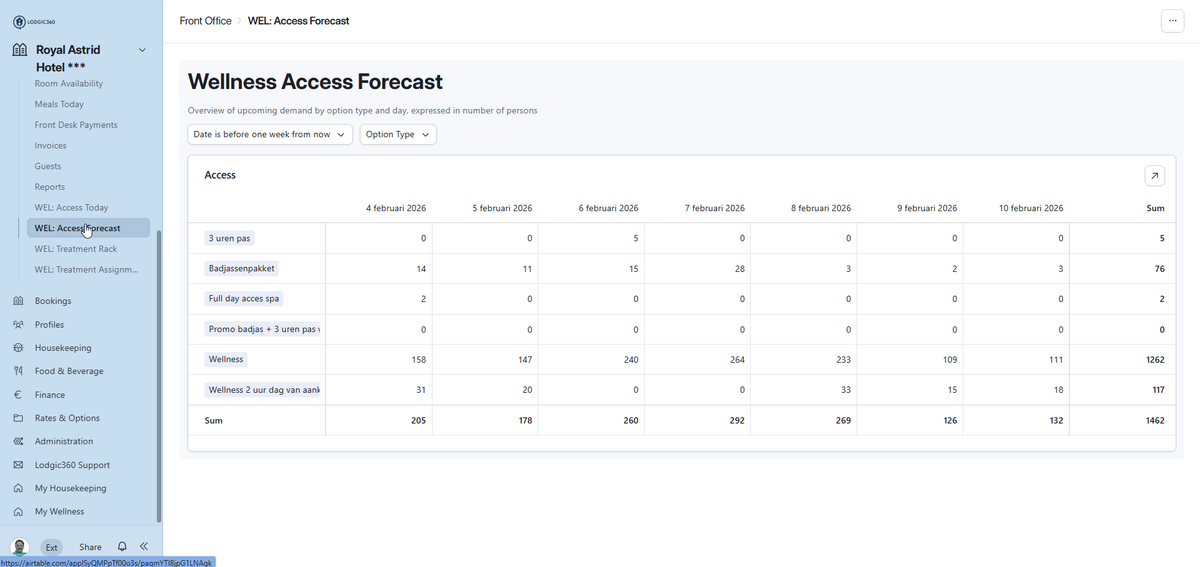The height and width of the screenshot is (567, 1200).
Task: Click Front Office breadcrumb link
Action: click(205, 21)
